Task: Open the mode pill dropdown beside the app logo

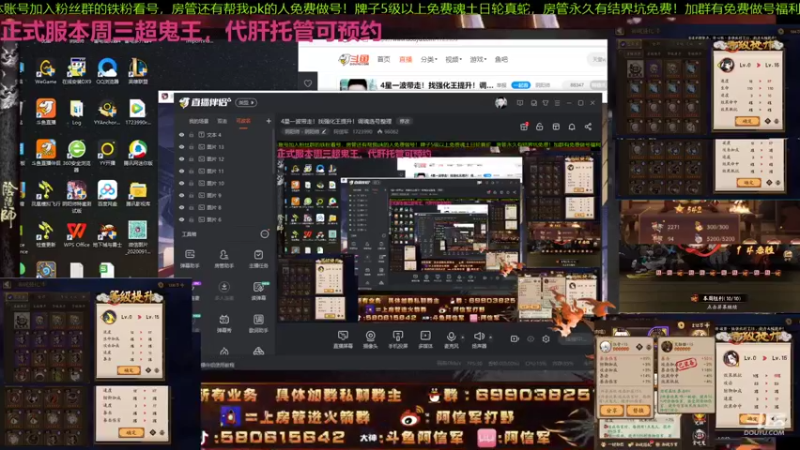Action: (x=246, y=103)
